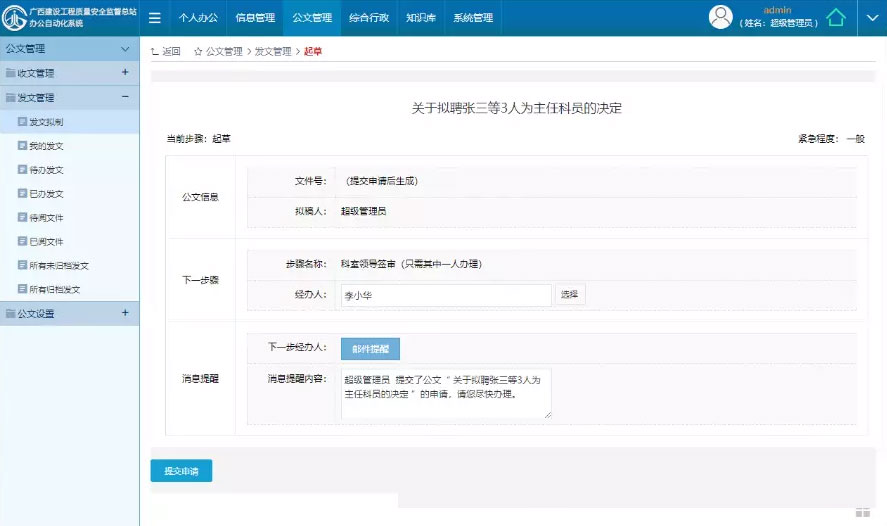This screenshot has width=887, height=526.
Task: Open the top-right header dropdown chevron
Action: tap(870, 18)
